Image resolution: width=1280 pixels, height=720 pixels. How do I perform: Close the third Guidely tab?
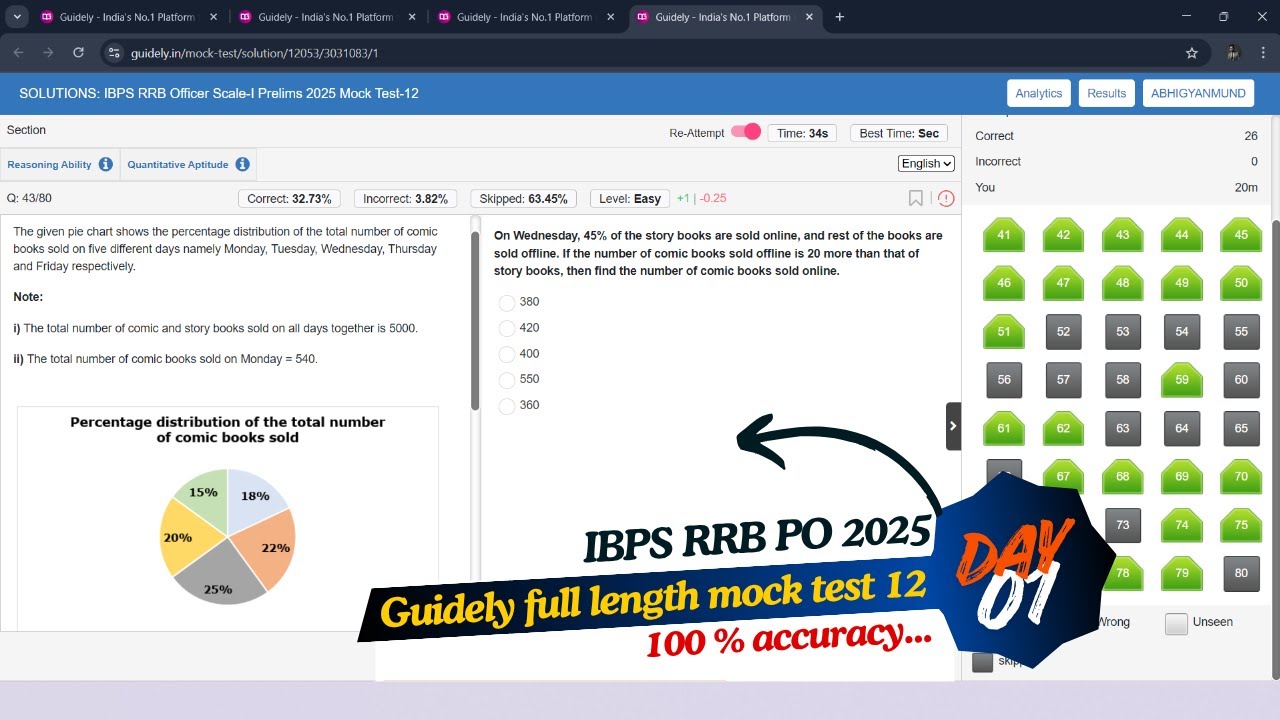tap(610, 17)
